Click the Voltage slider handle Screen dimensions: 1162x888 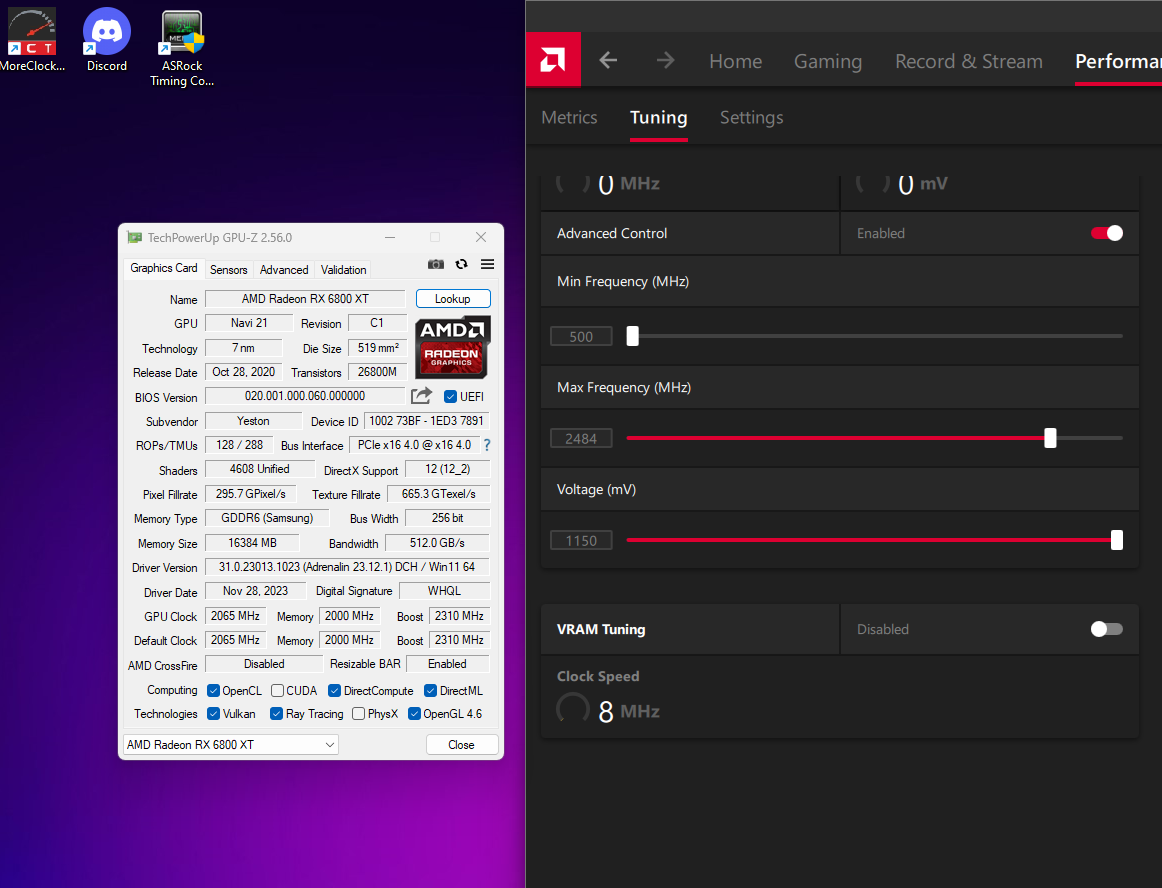click(x=1117, y=540)
